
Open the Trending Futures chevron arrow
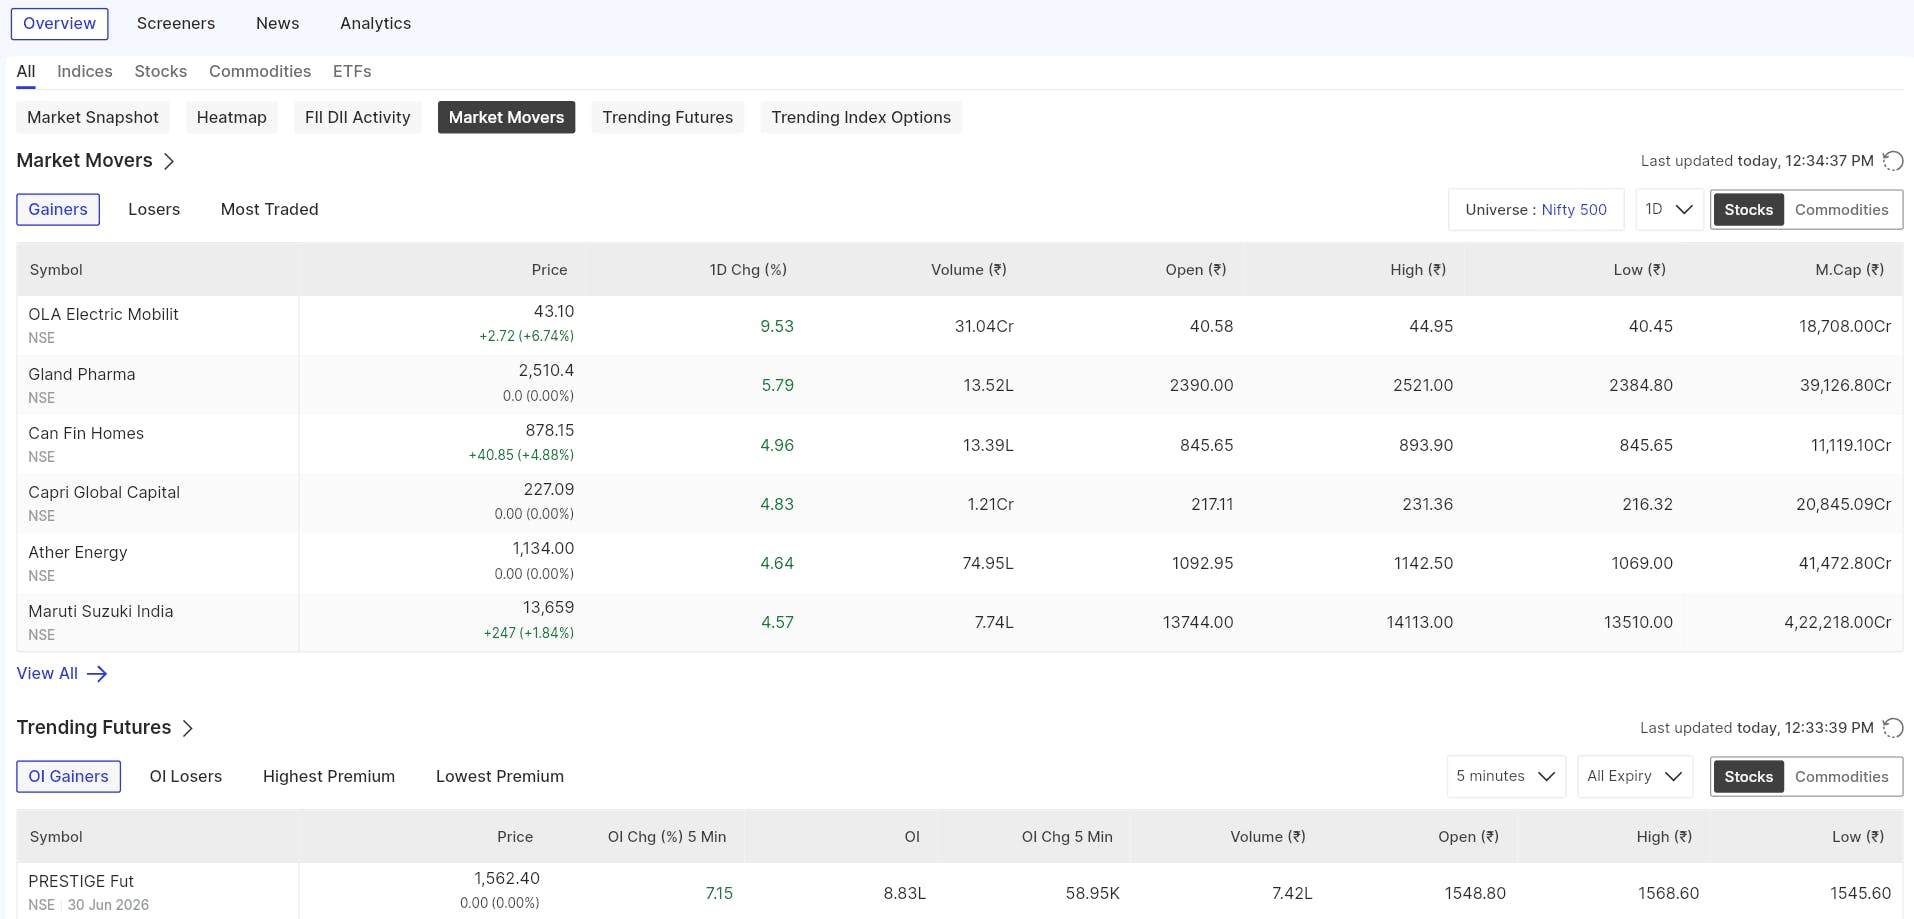(187, 728)
